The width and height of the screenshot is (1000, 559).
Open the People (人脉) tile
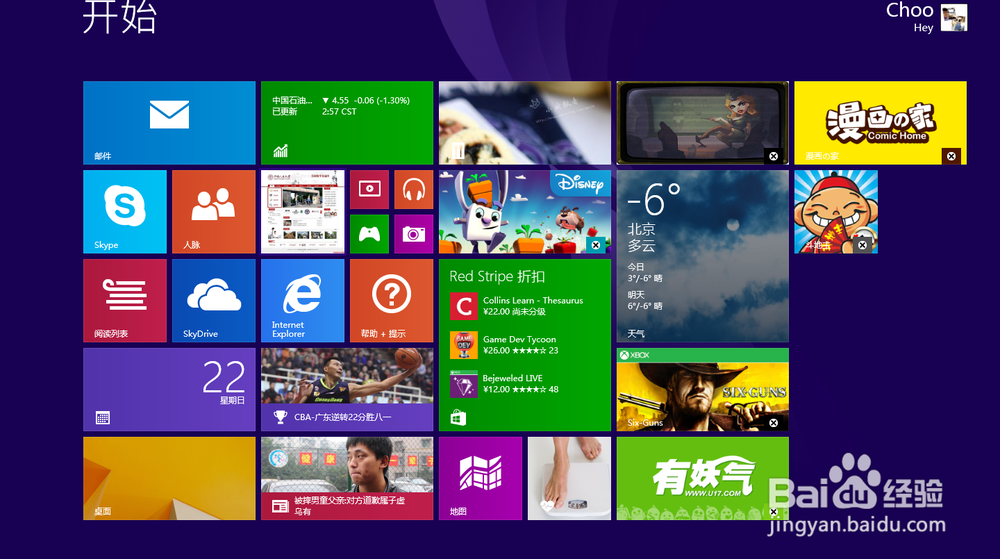pyautogui.click(x=213, y=211)
